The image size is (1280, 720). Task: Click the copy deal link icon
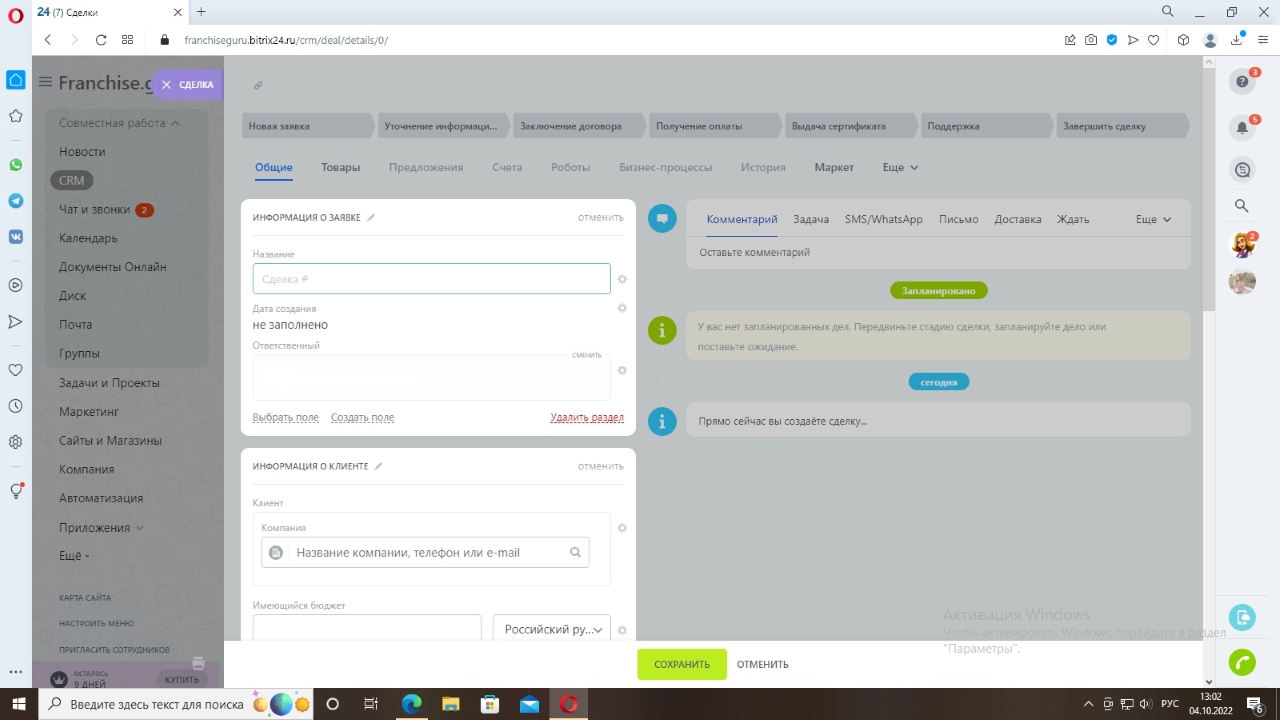[258, 86]
